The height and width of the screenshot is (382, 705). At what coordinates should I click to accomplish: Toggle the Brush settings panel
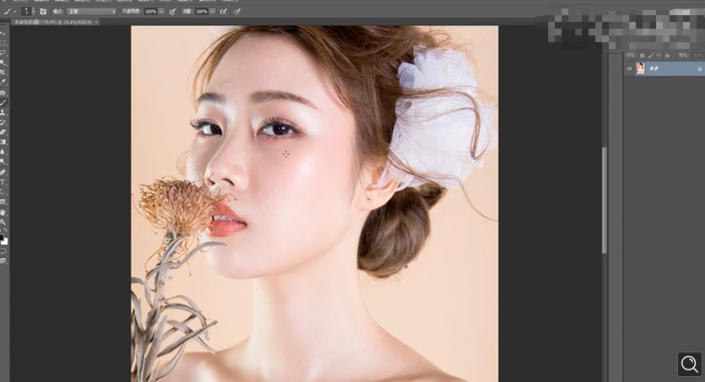pyautogui.click(x=43, y=11)
